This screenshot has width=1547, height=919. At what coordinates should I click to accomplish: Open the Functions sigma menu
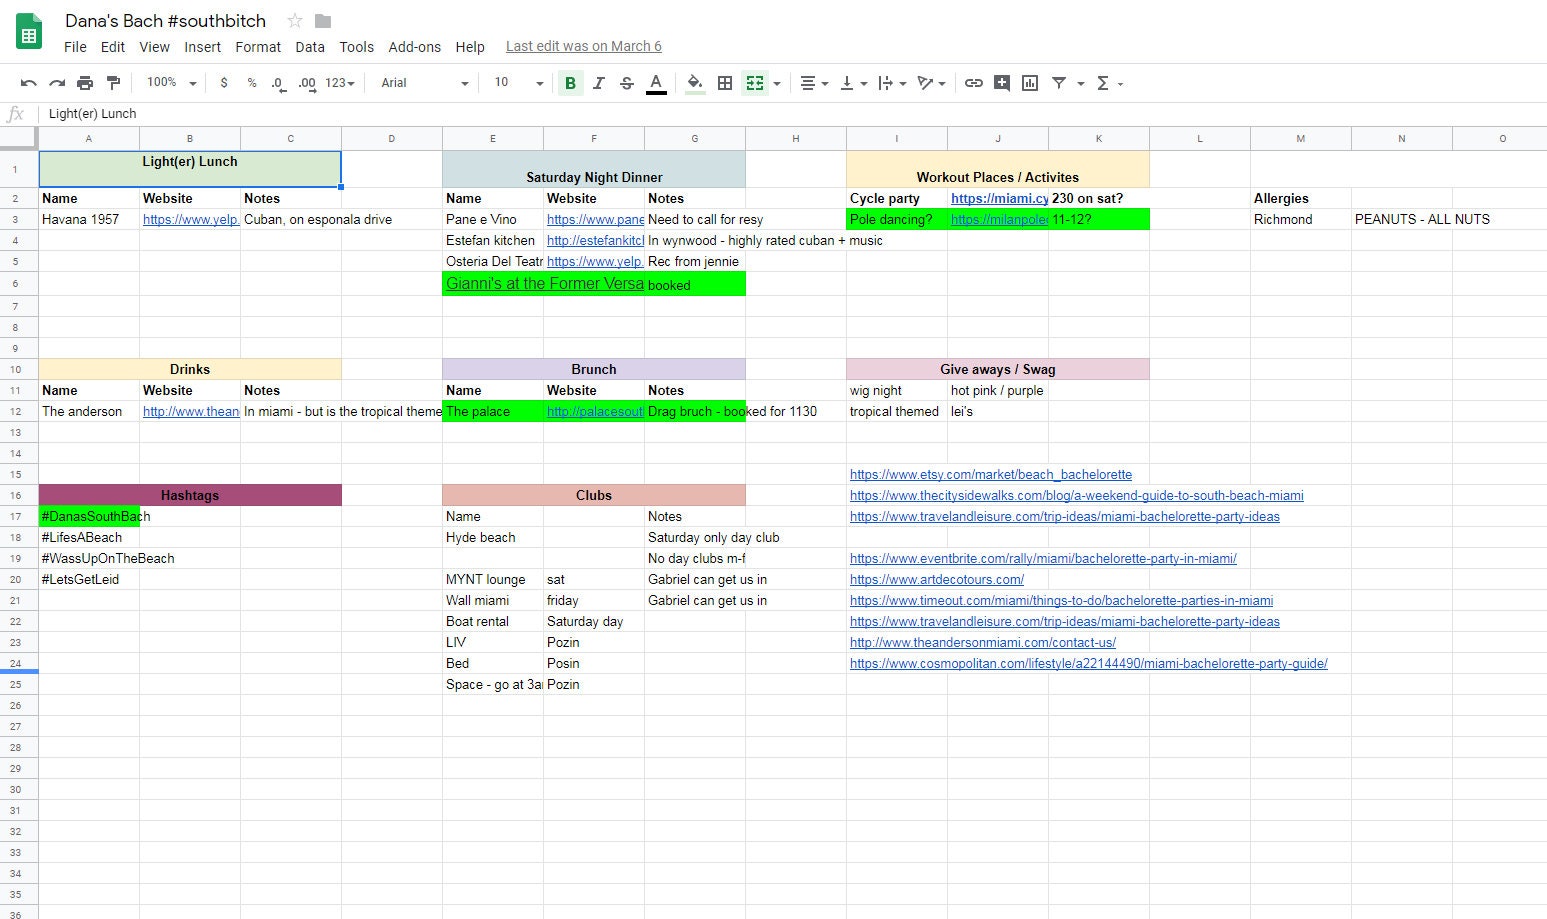coord(1109,83)
